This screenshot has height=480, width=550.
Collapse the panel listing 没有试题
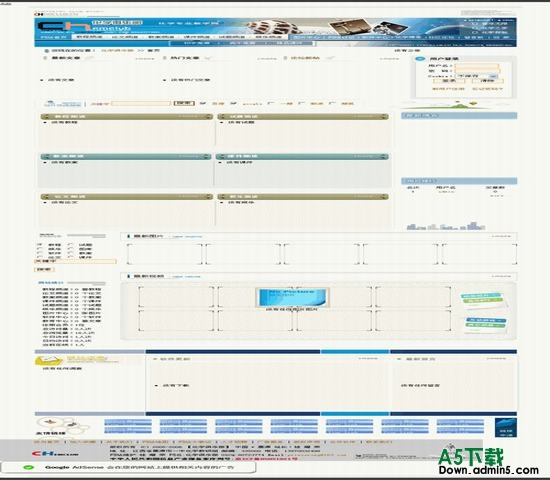(x=385, y=116)
